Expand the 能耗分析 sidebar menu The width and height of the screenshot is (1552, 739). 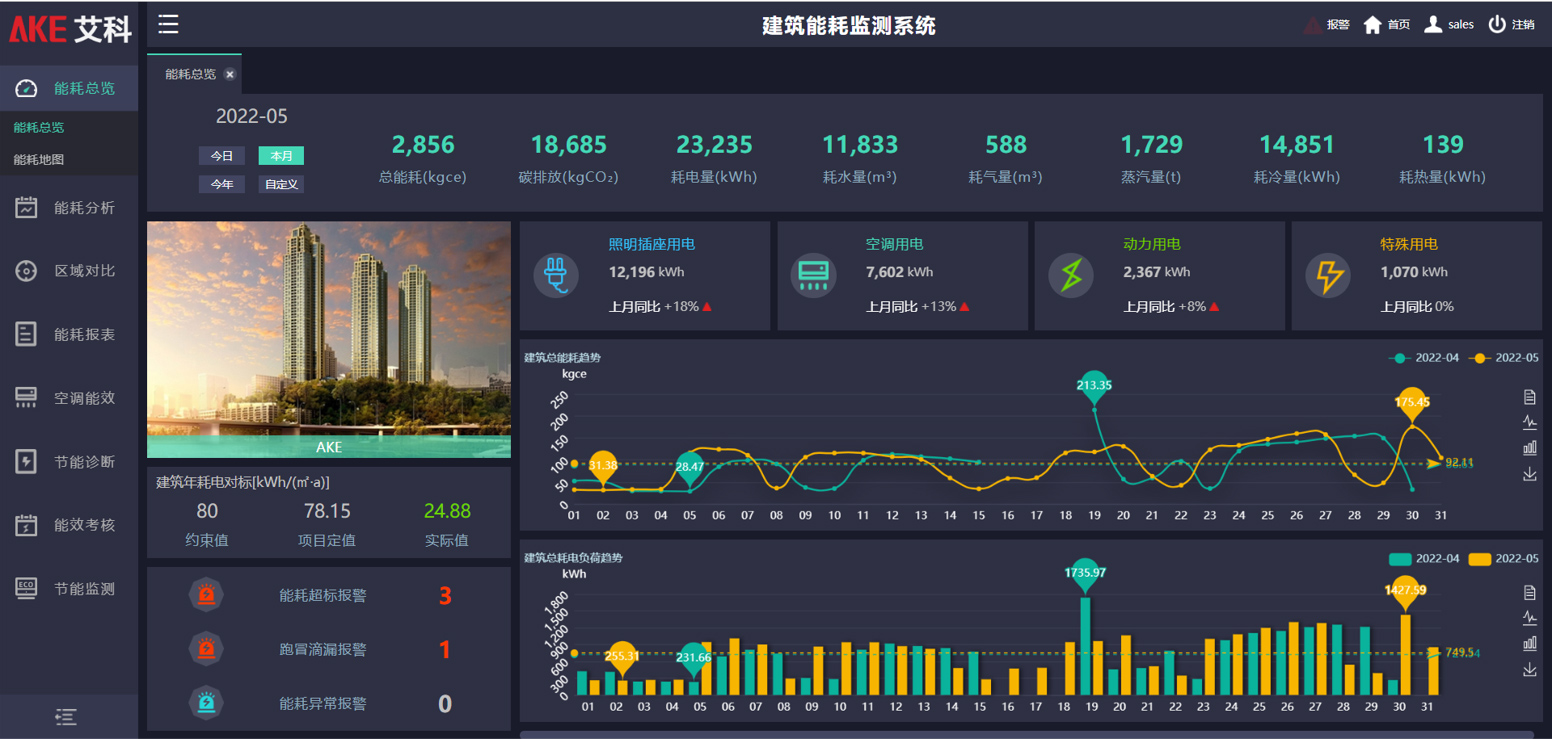(69, 208)
